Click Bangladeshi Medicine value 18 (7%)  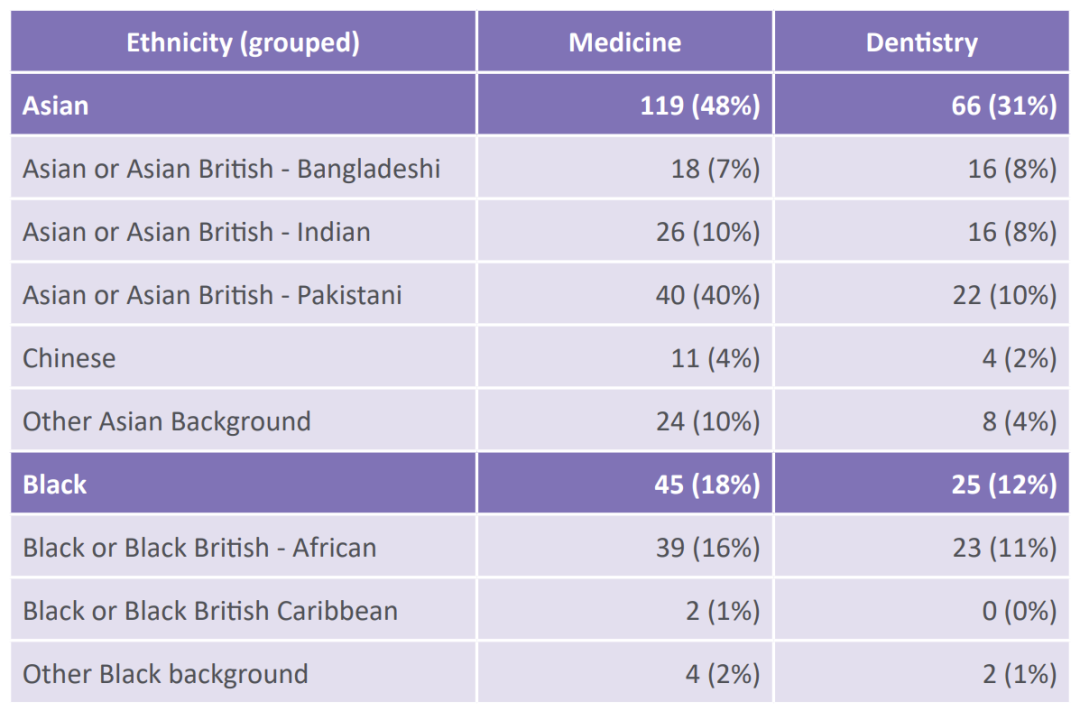715,168
